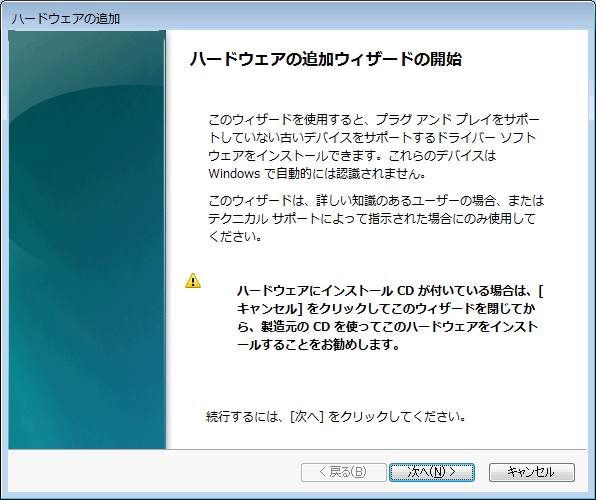Click the paragraph beginning このウィザードは、詳しい知識
The width and height of the screenshot is (596, 500).
376,219
